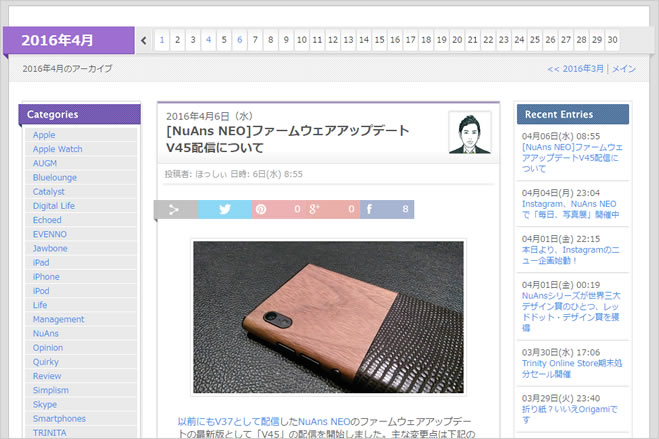
Task: Browse the iPhone category
Action: coord(46,277)
